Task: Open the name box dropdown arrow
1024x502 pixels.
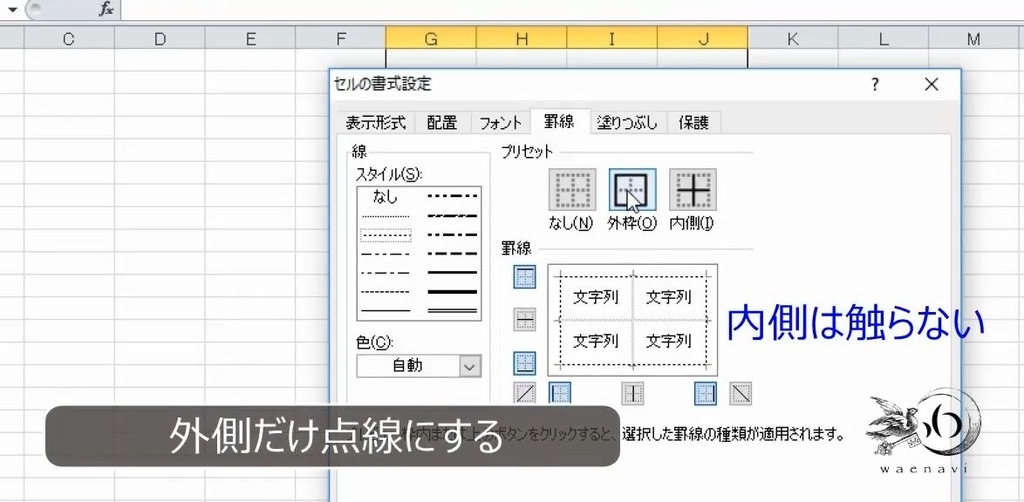Action: [11, 10]
